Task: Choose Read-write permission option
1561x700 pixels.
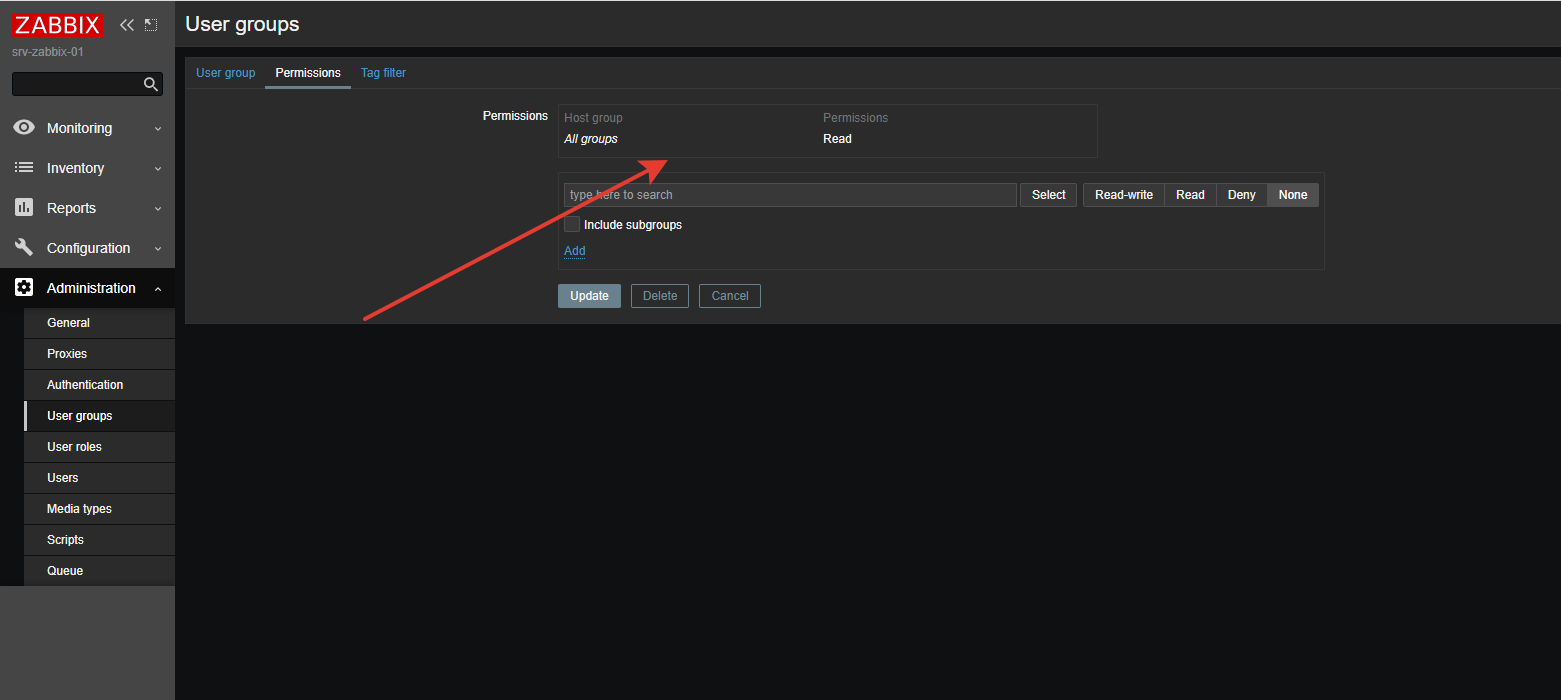Action: click(x=1124, y=195)
